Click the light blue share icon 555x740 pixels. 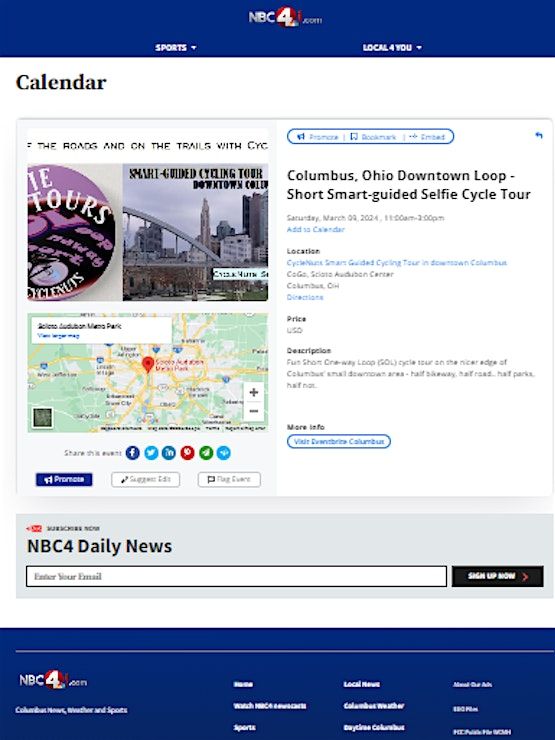pos(224,453)
